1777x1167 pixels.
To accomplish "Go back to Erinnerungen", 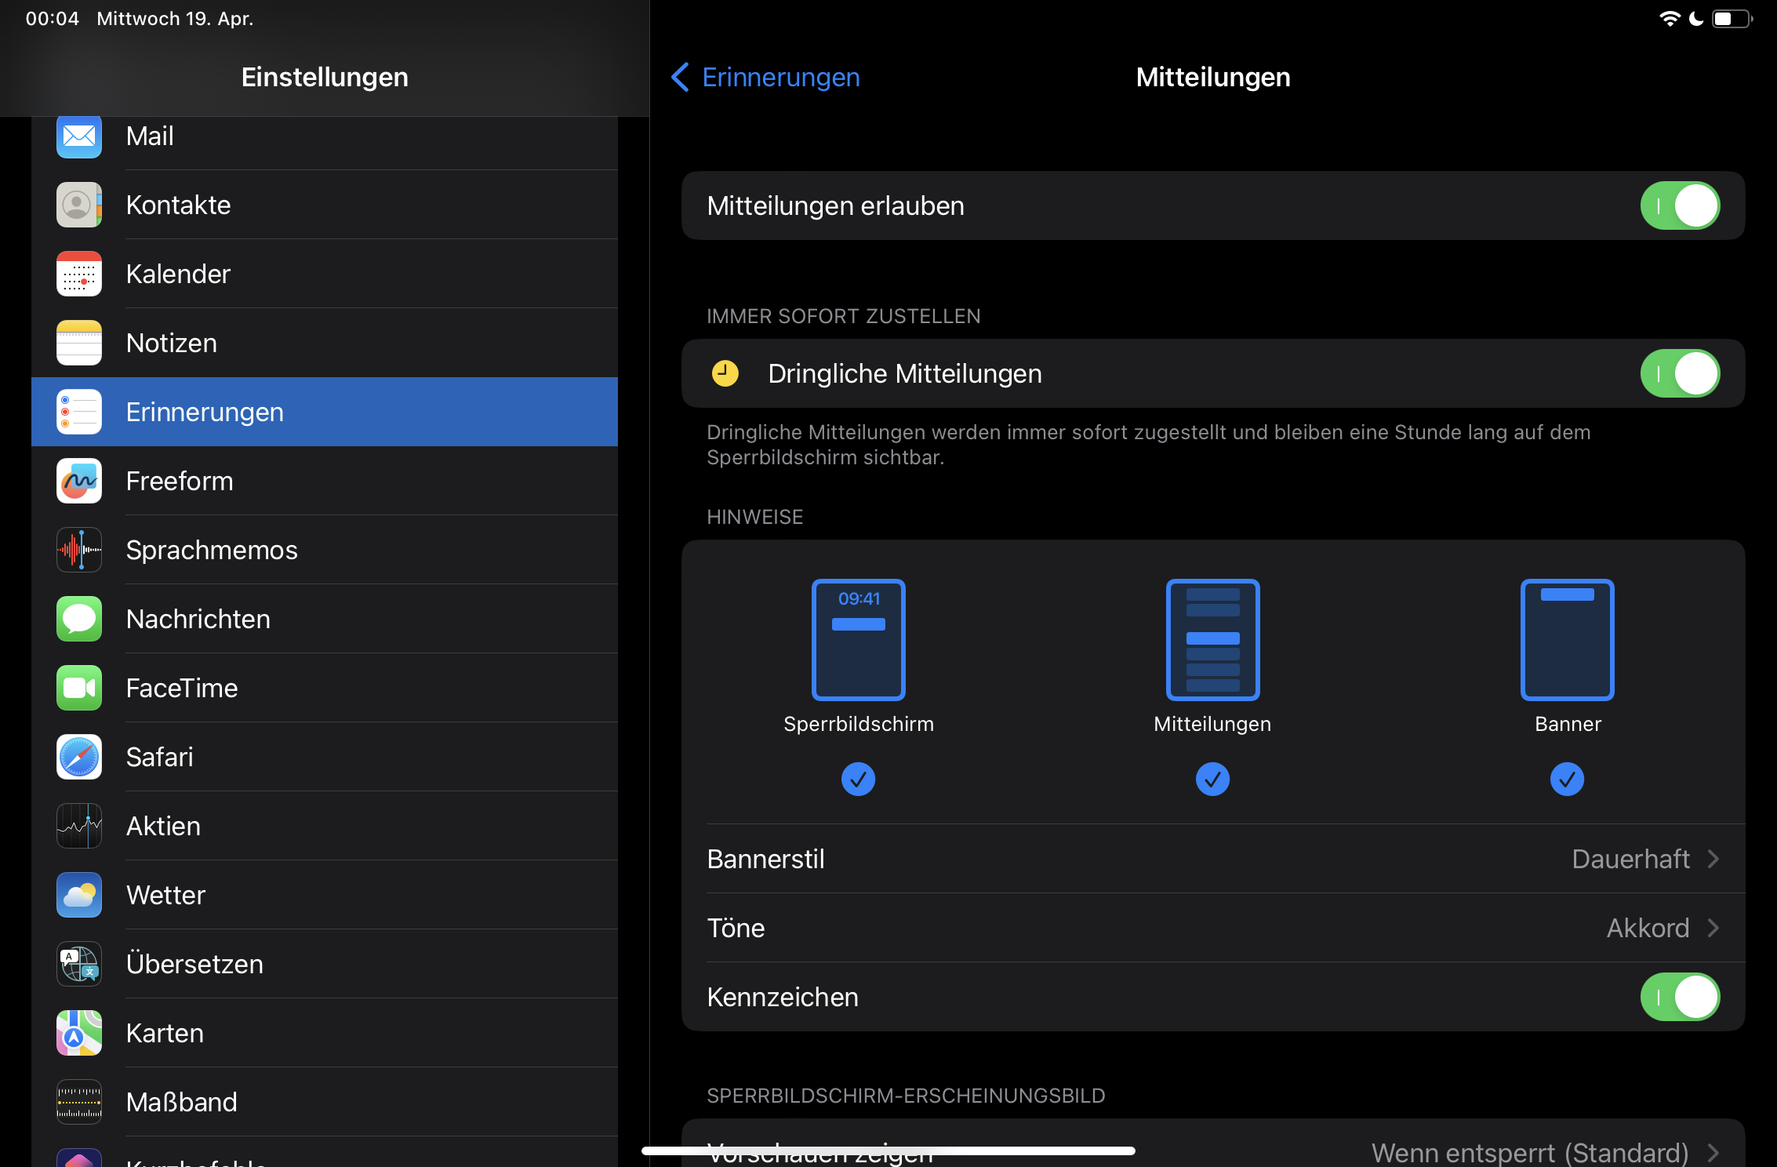I will pyautogui.click(x=766, y=77).
